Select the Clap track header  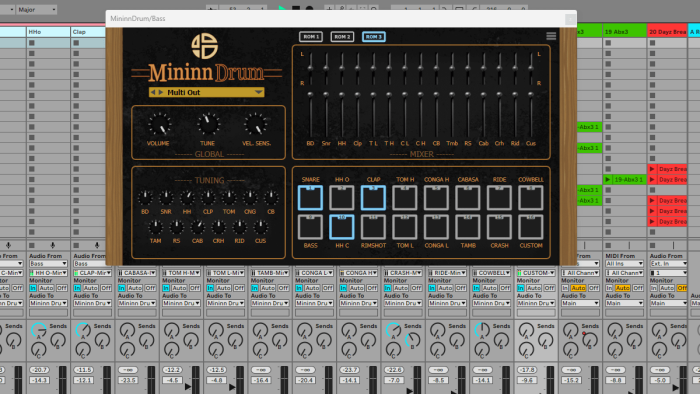88,32
